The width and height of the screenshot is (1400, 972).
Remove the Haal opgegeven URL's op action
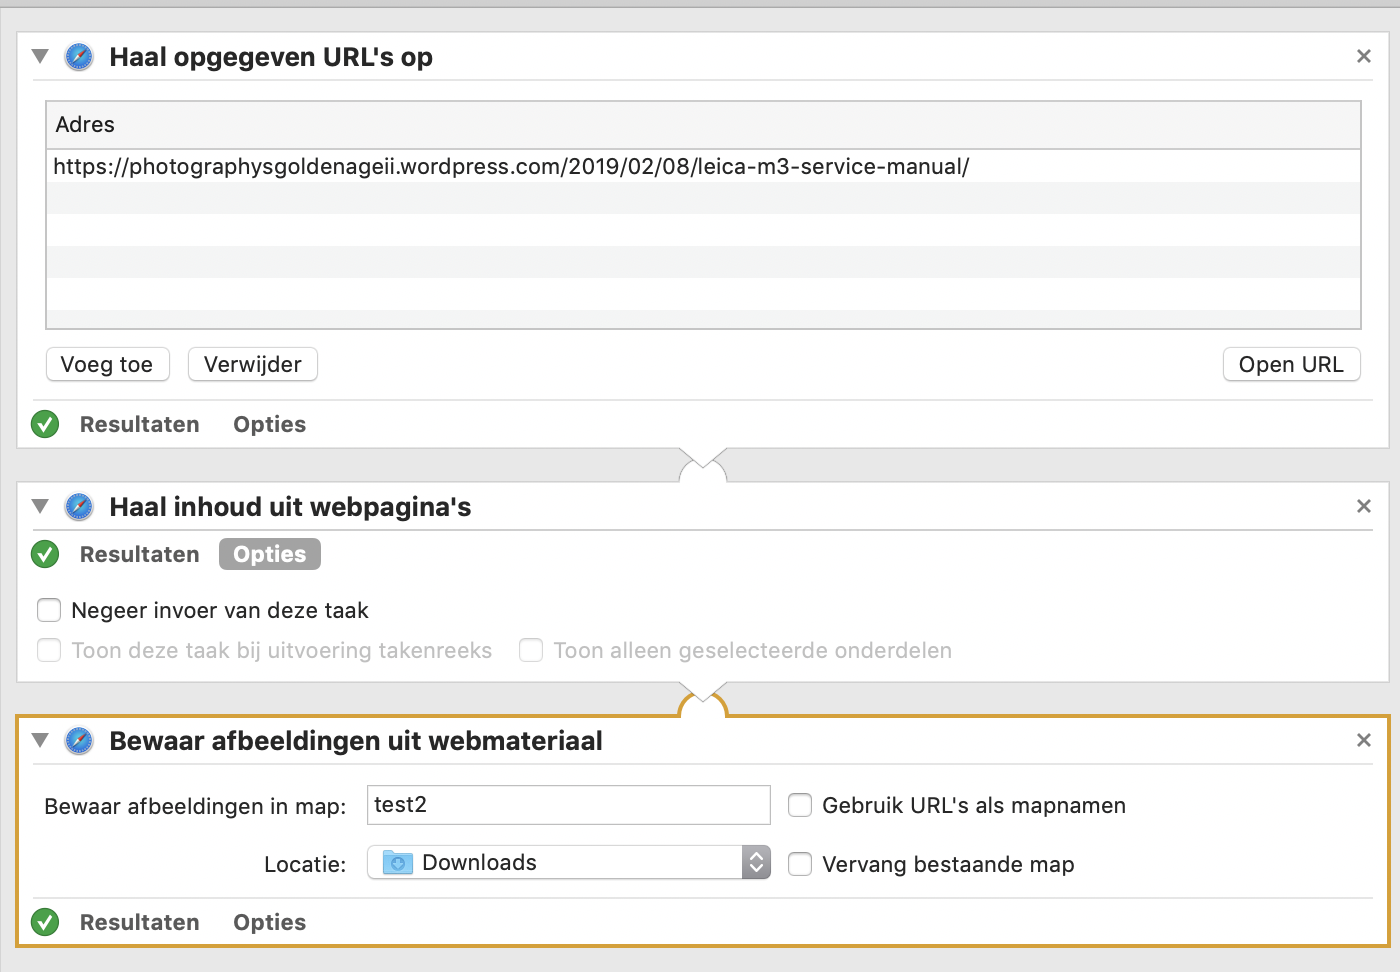tap(1363, 57)
